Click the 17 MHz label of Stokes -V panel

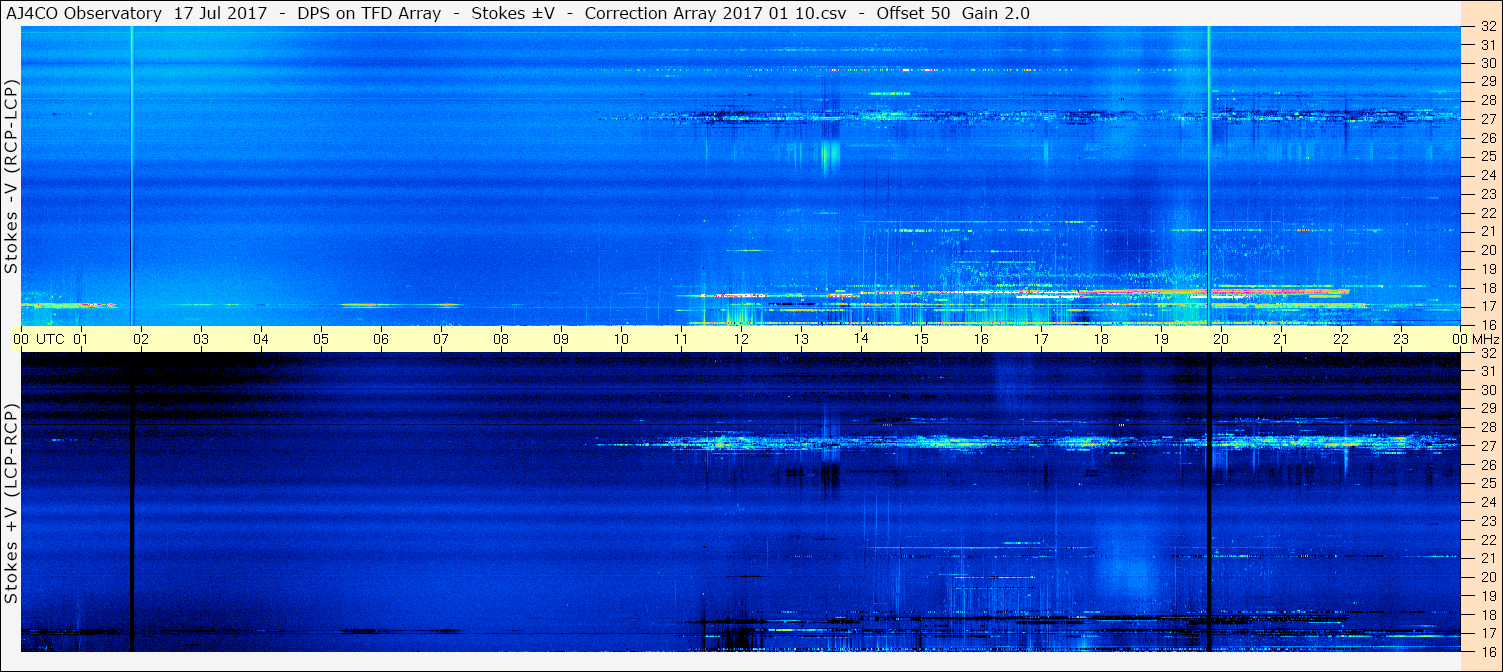[1488, 306]
